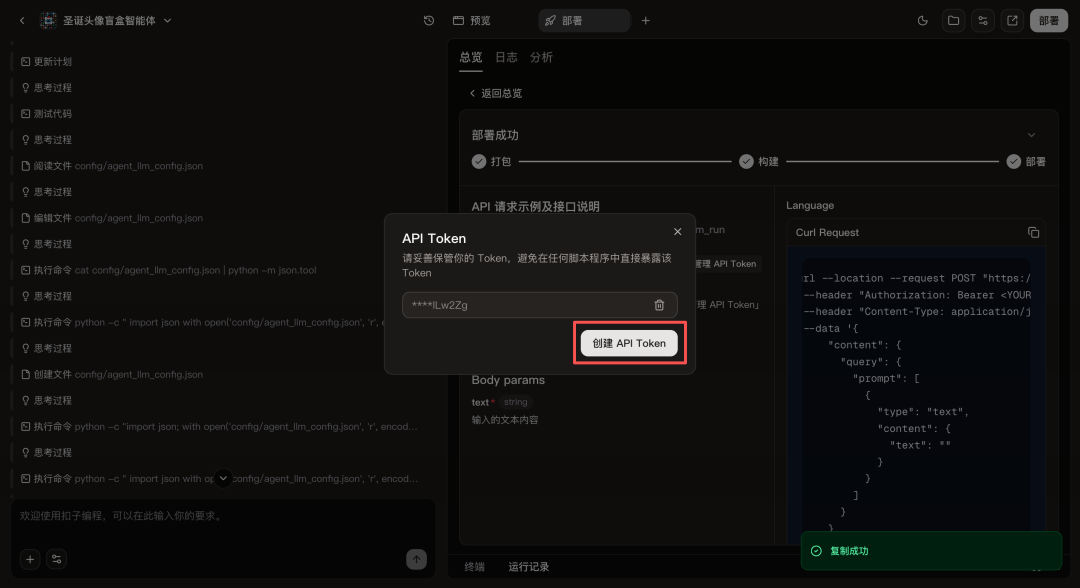Switch to the 日志 tab
1080x588 pixels.
tap(506, 57)
